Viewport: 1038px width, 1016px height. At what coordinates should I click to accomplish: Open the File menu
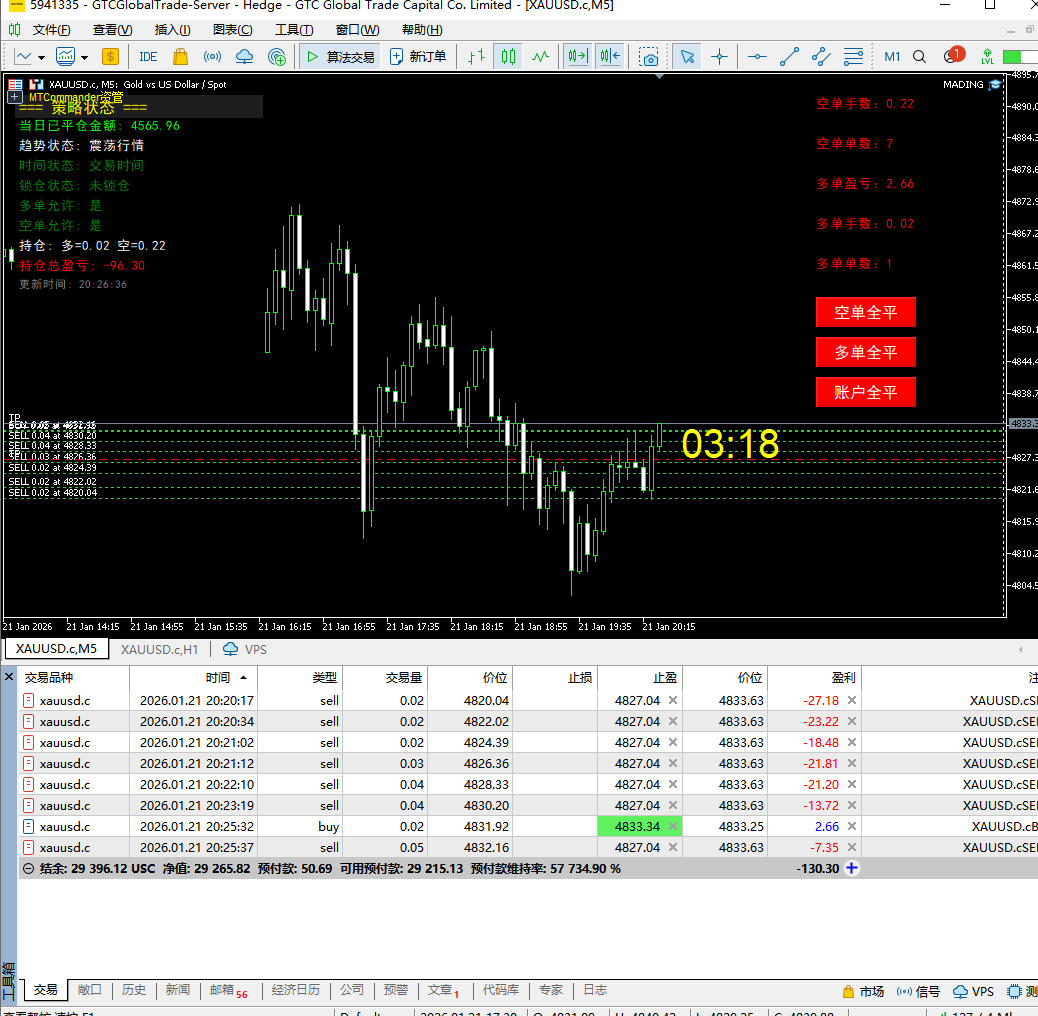tap(52, 30)
